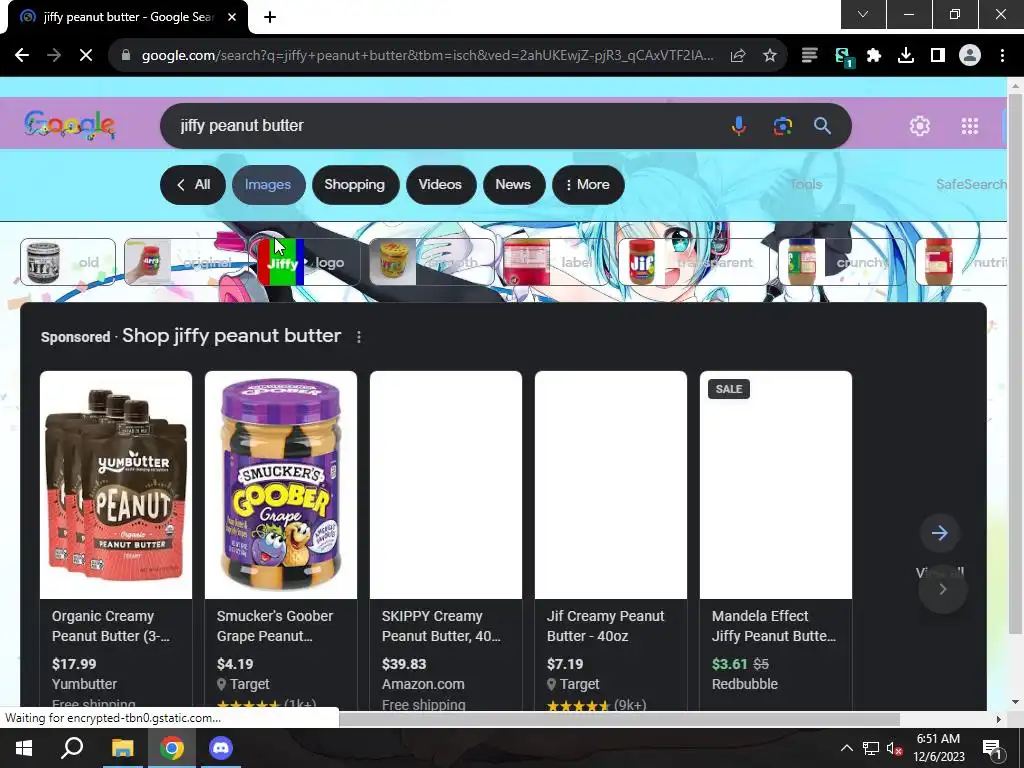
Task: Bookmark this page with the star icon
Action: pyautogui.click(x=770, y=56)
